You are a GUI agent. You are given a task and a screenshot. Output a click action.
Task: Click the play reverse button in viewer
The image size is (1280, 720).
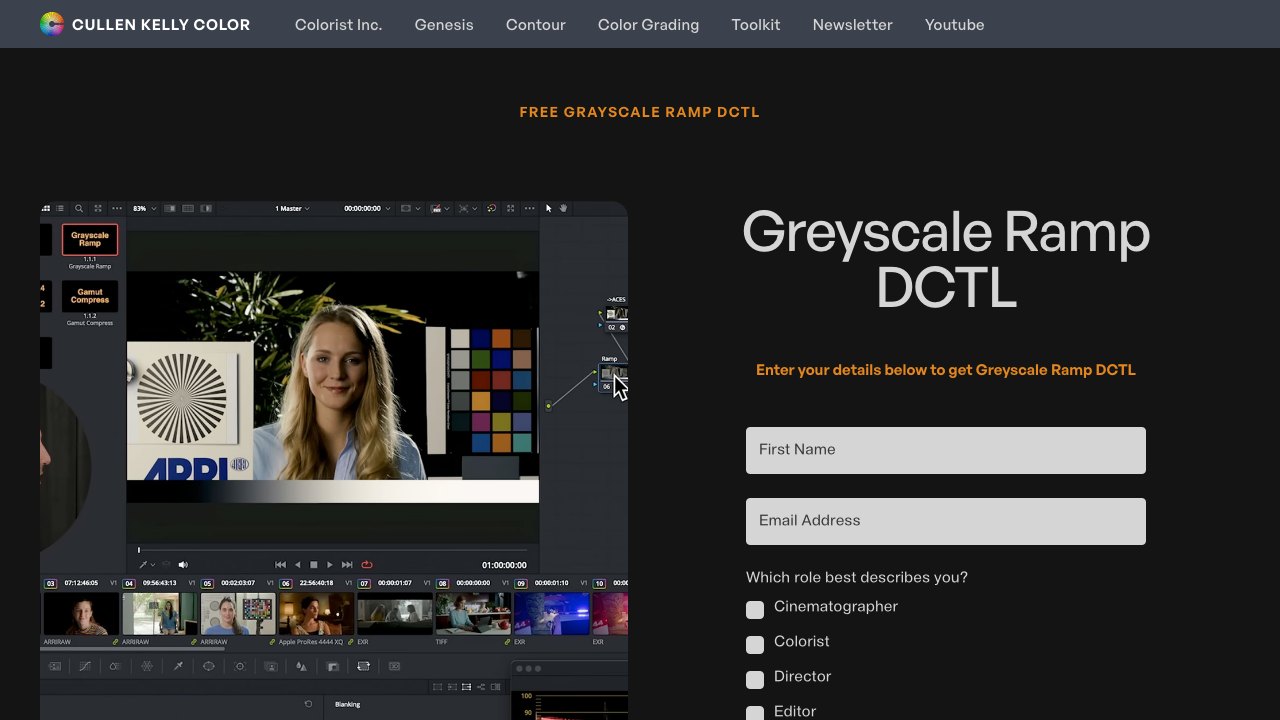coord(297,565)
